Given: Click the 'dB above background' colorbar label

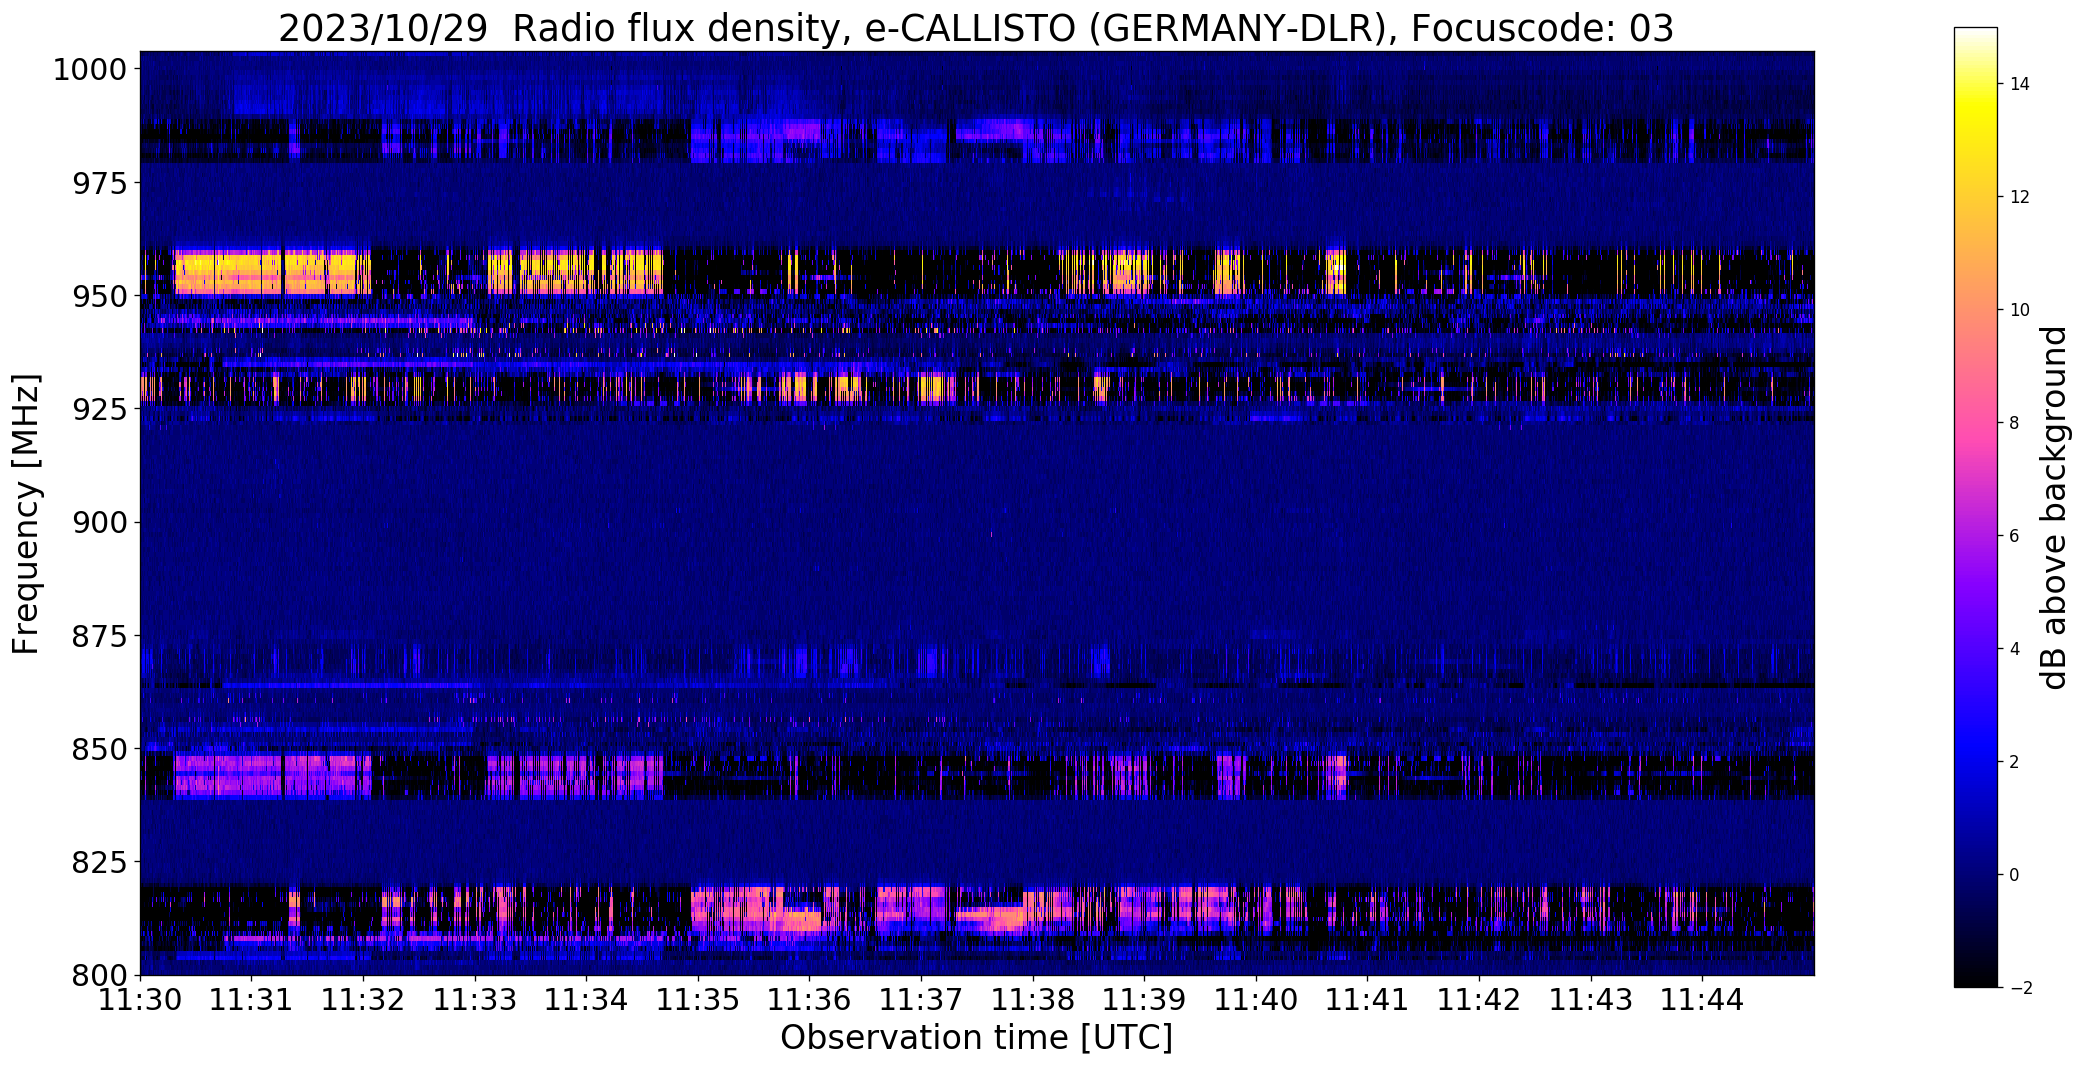Looking at the screenshot, I should [2055, 508].
